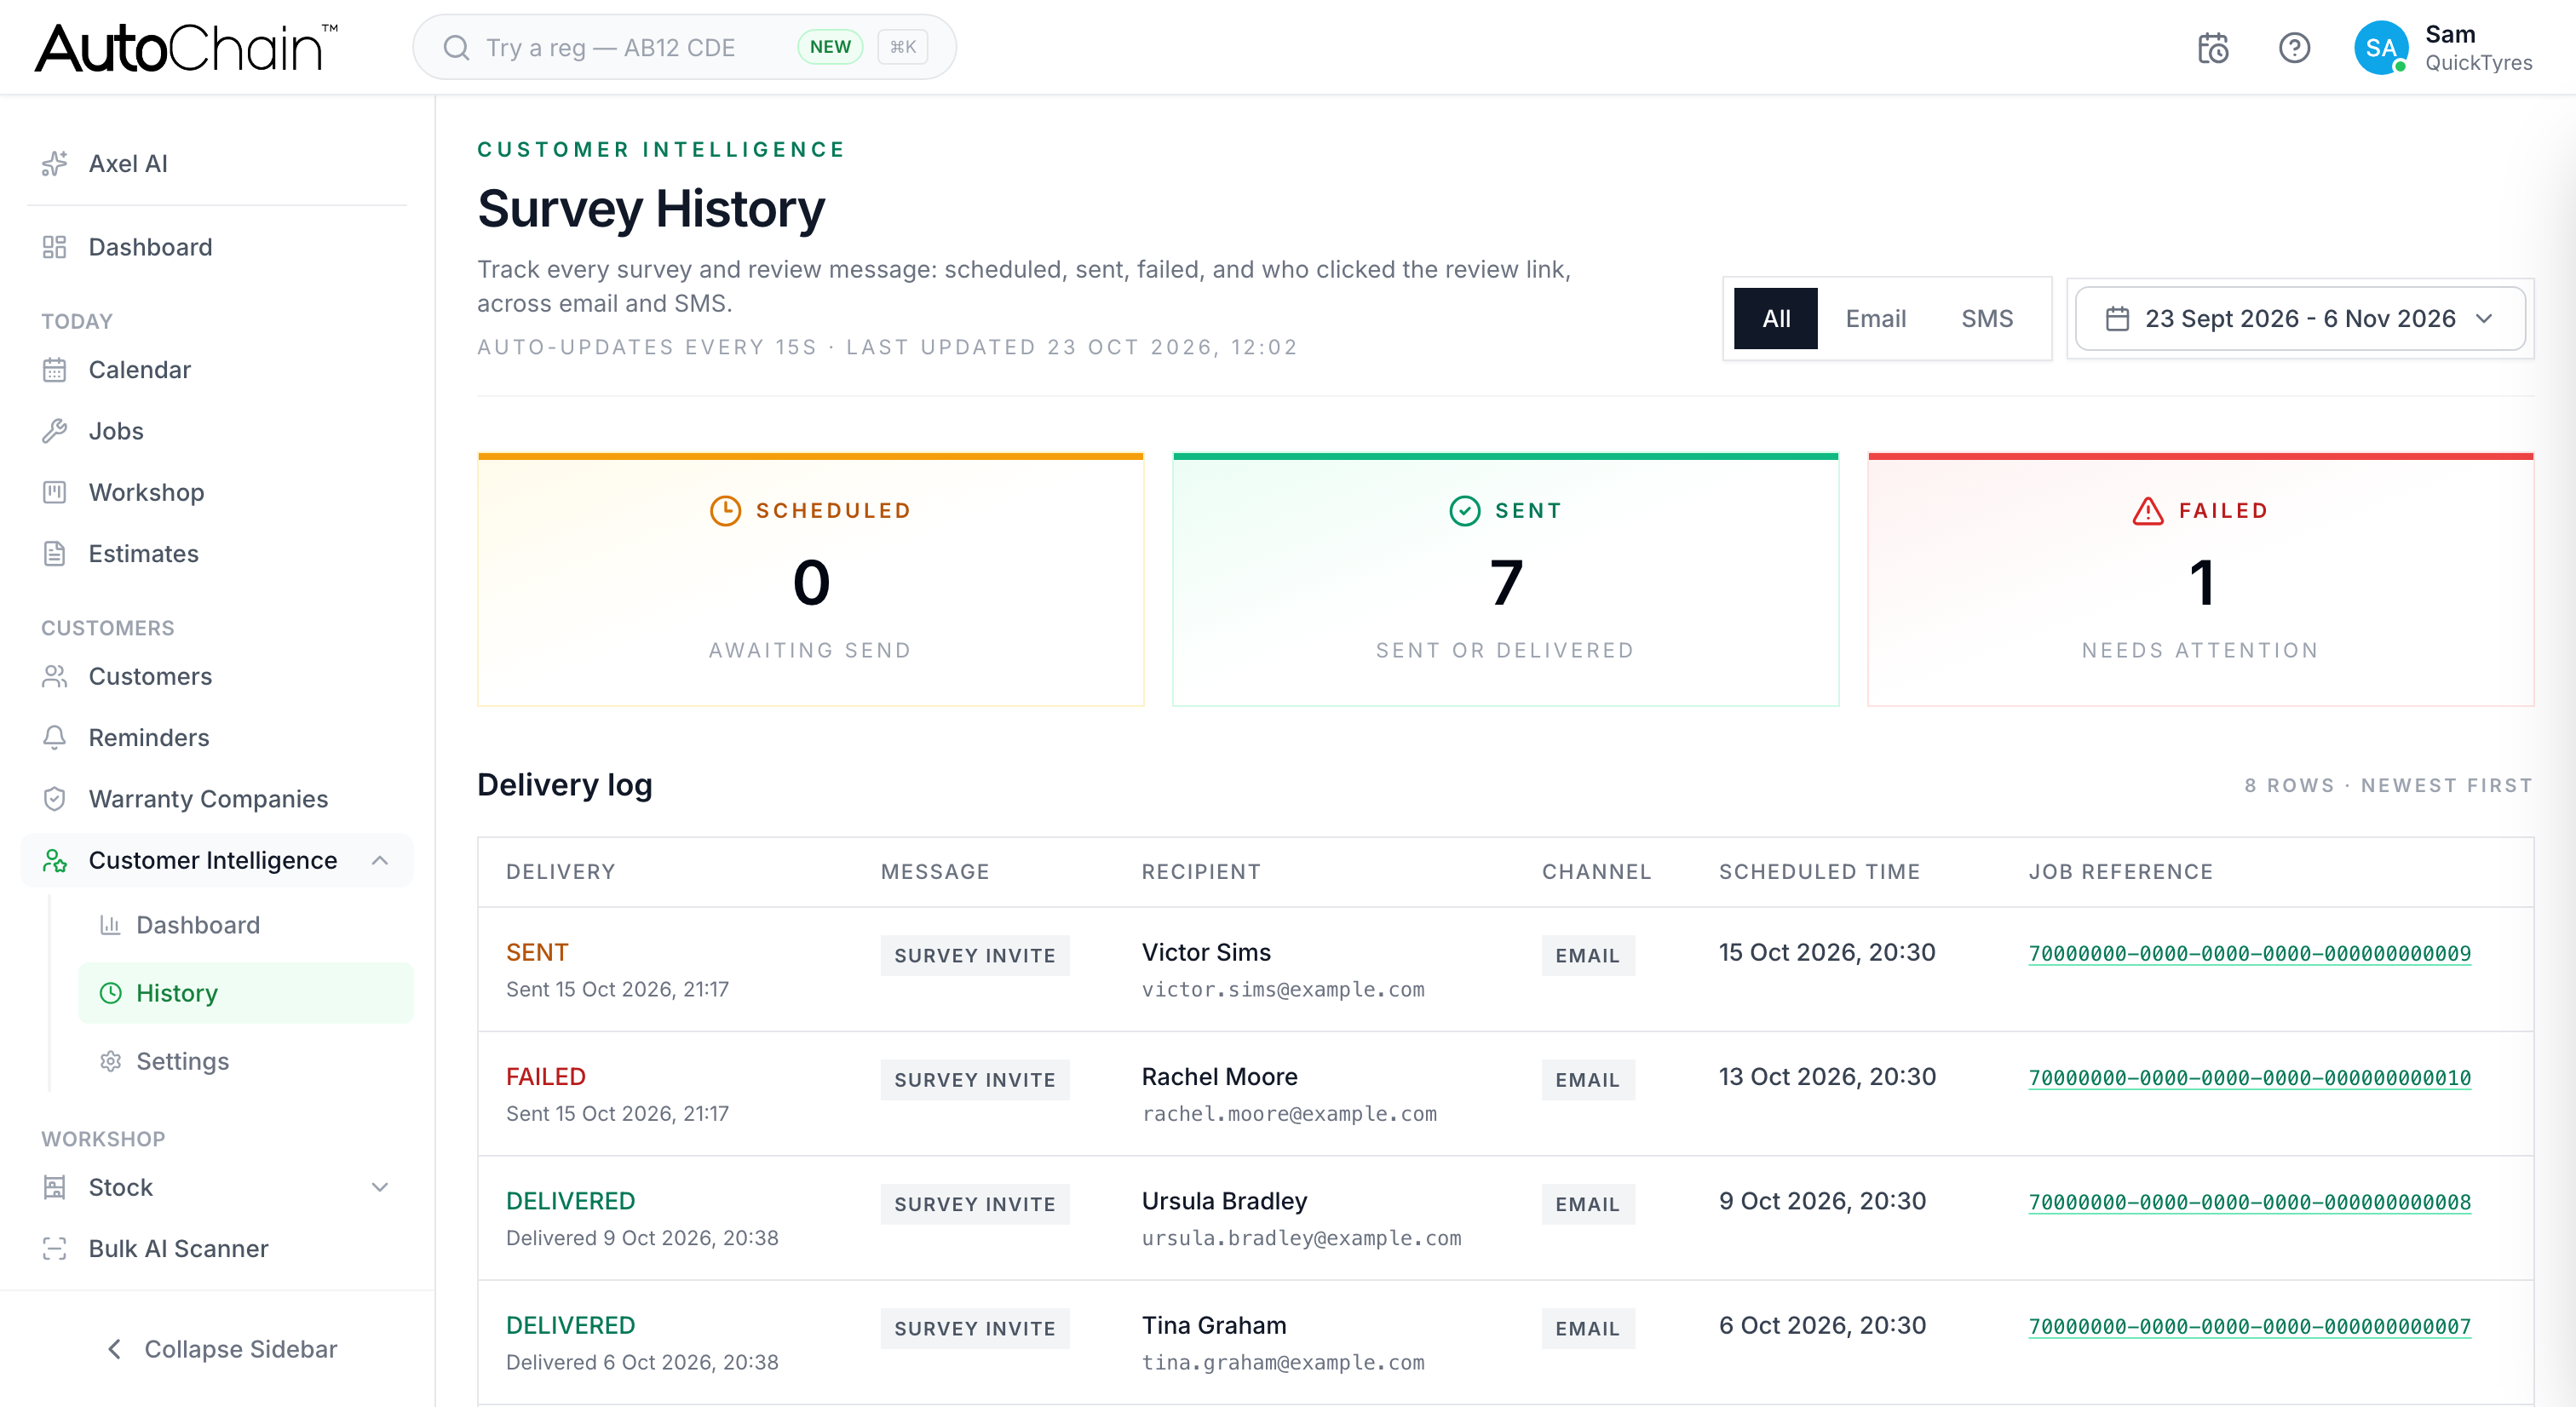
Task: Open Customer Intelligence Dashboard submenu item
Action: pyautogui.click(x=246, y=925)
